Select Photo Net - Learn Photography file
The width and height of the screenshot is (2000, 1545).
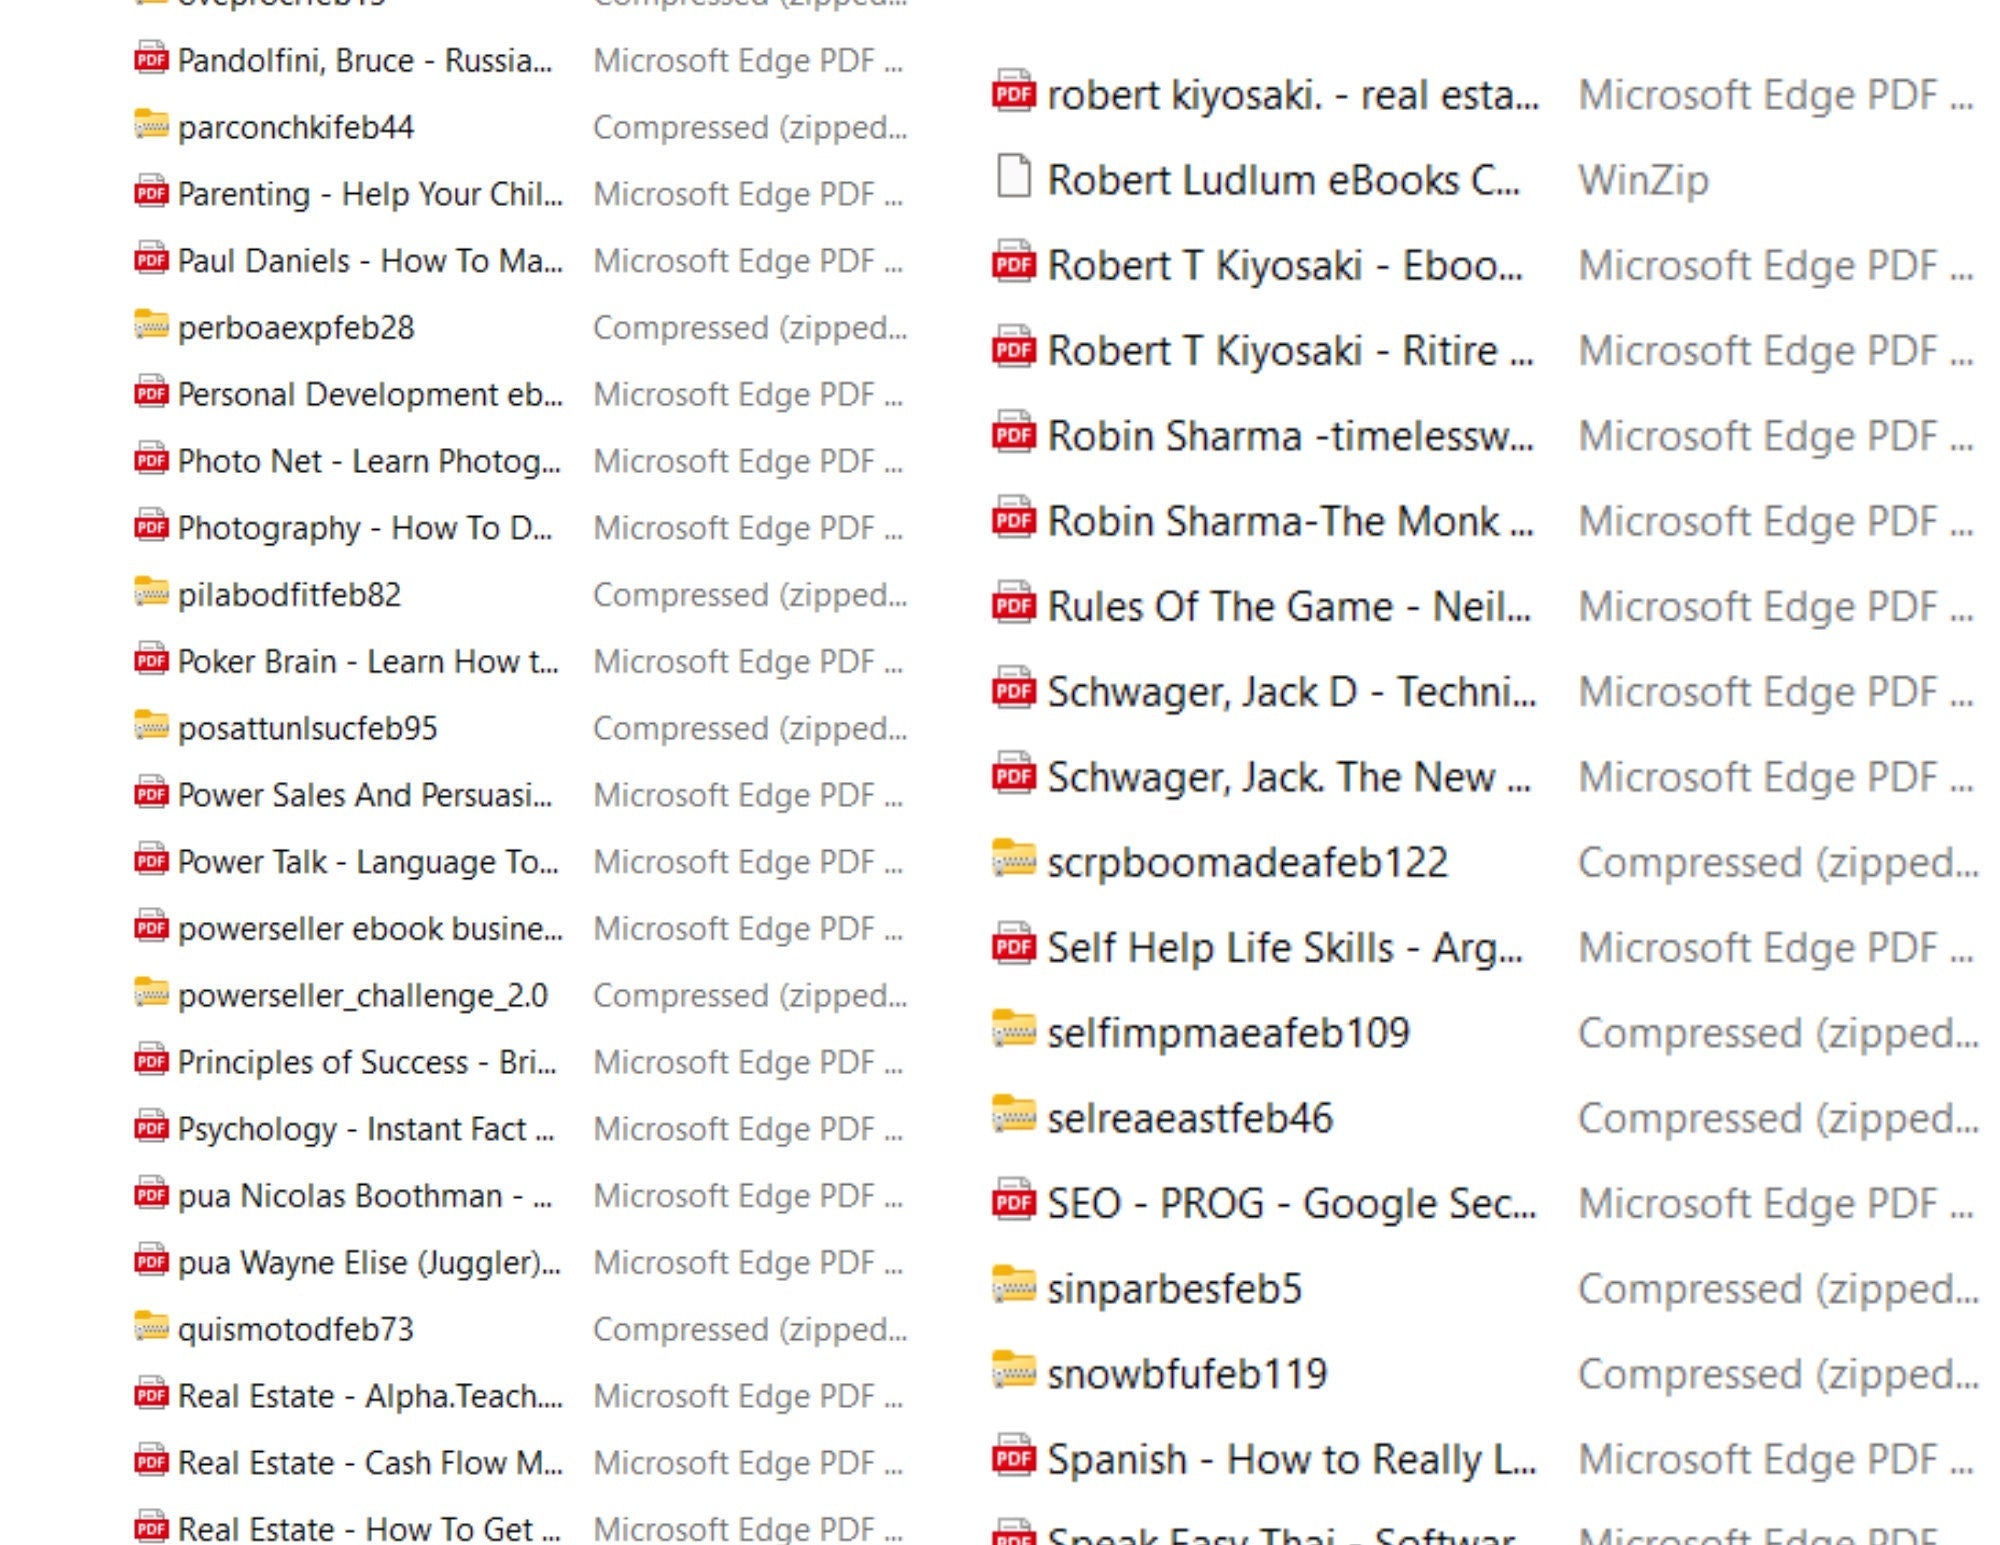click(x=368, y=461)
